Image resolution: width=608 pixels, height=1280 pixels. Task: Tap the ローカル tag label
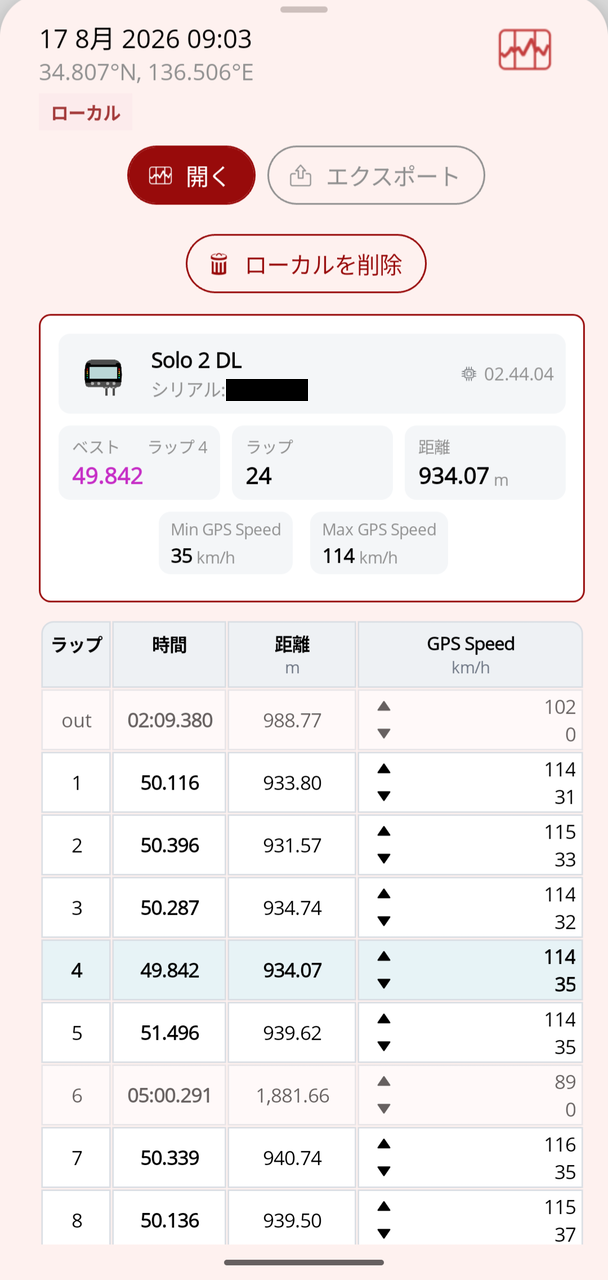(x=86, y=113)
